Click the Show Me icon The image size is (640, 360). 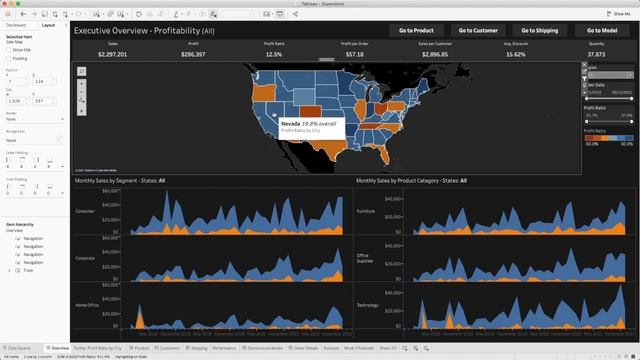tap(609, 14)
